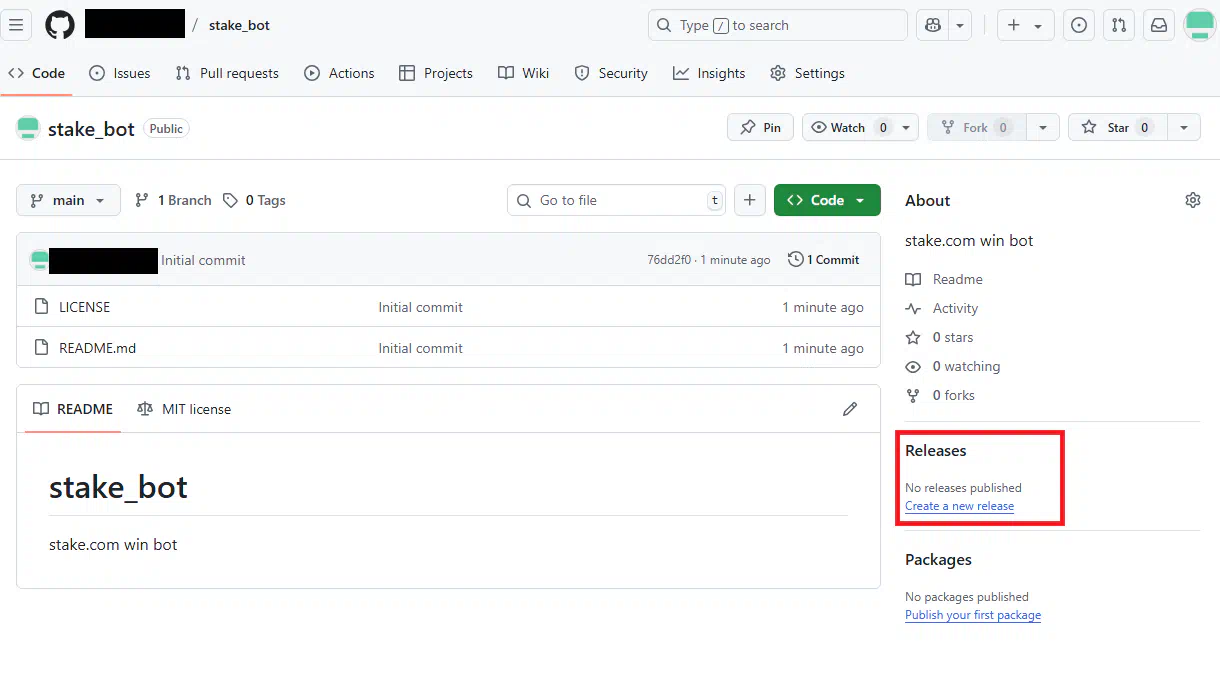Expand the fork options caret
The width and height of the screenshot is (1220, 681).
(x=1043, y=127)
